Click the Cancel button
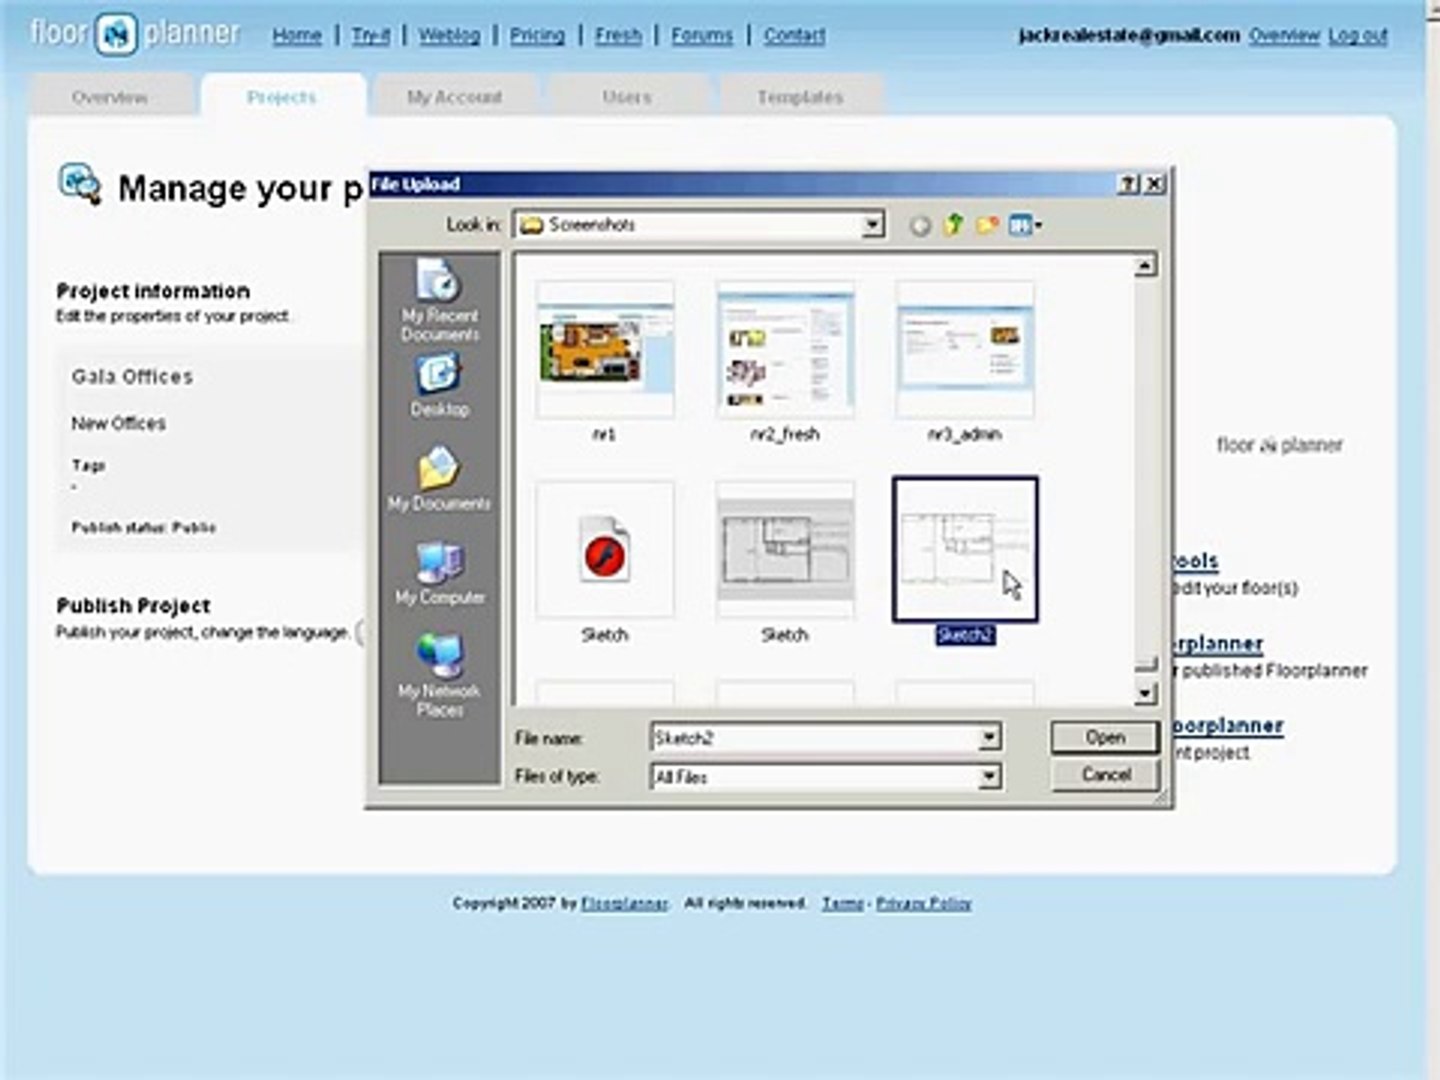 tap(1105, 774)
